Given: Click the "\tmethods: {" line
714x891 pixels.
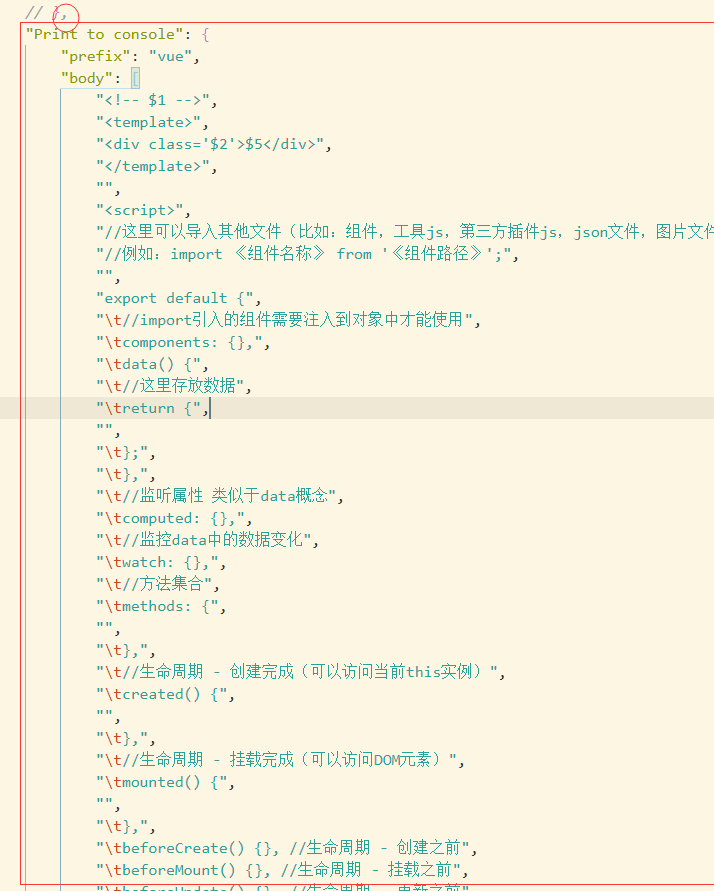Looking at the screenshot, I should (164, 606).
